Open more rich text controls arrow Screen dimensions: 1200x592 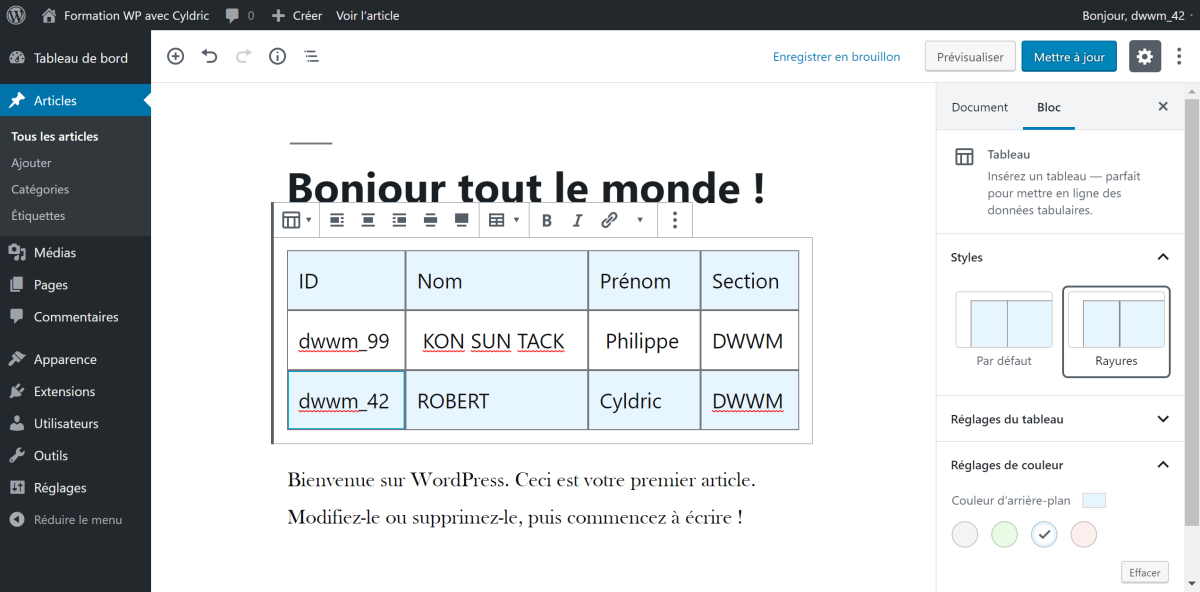[640, 220]
